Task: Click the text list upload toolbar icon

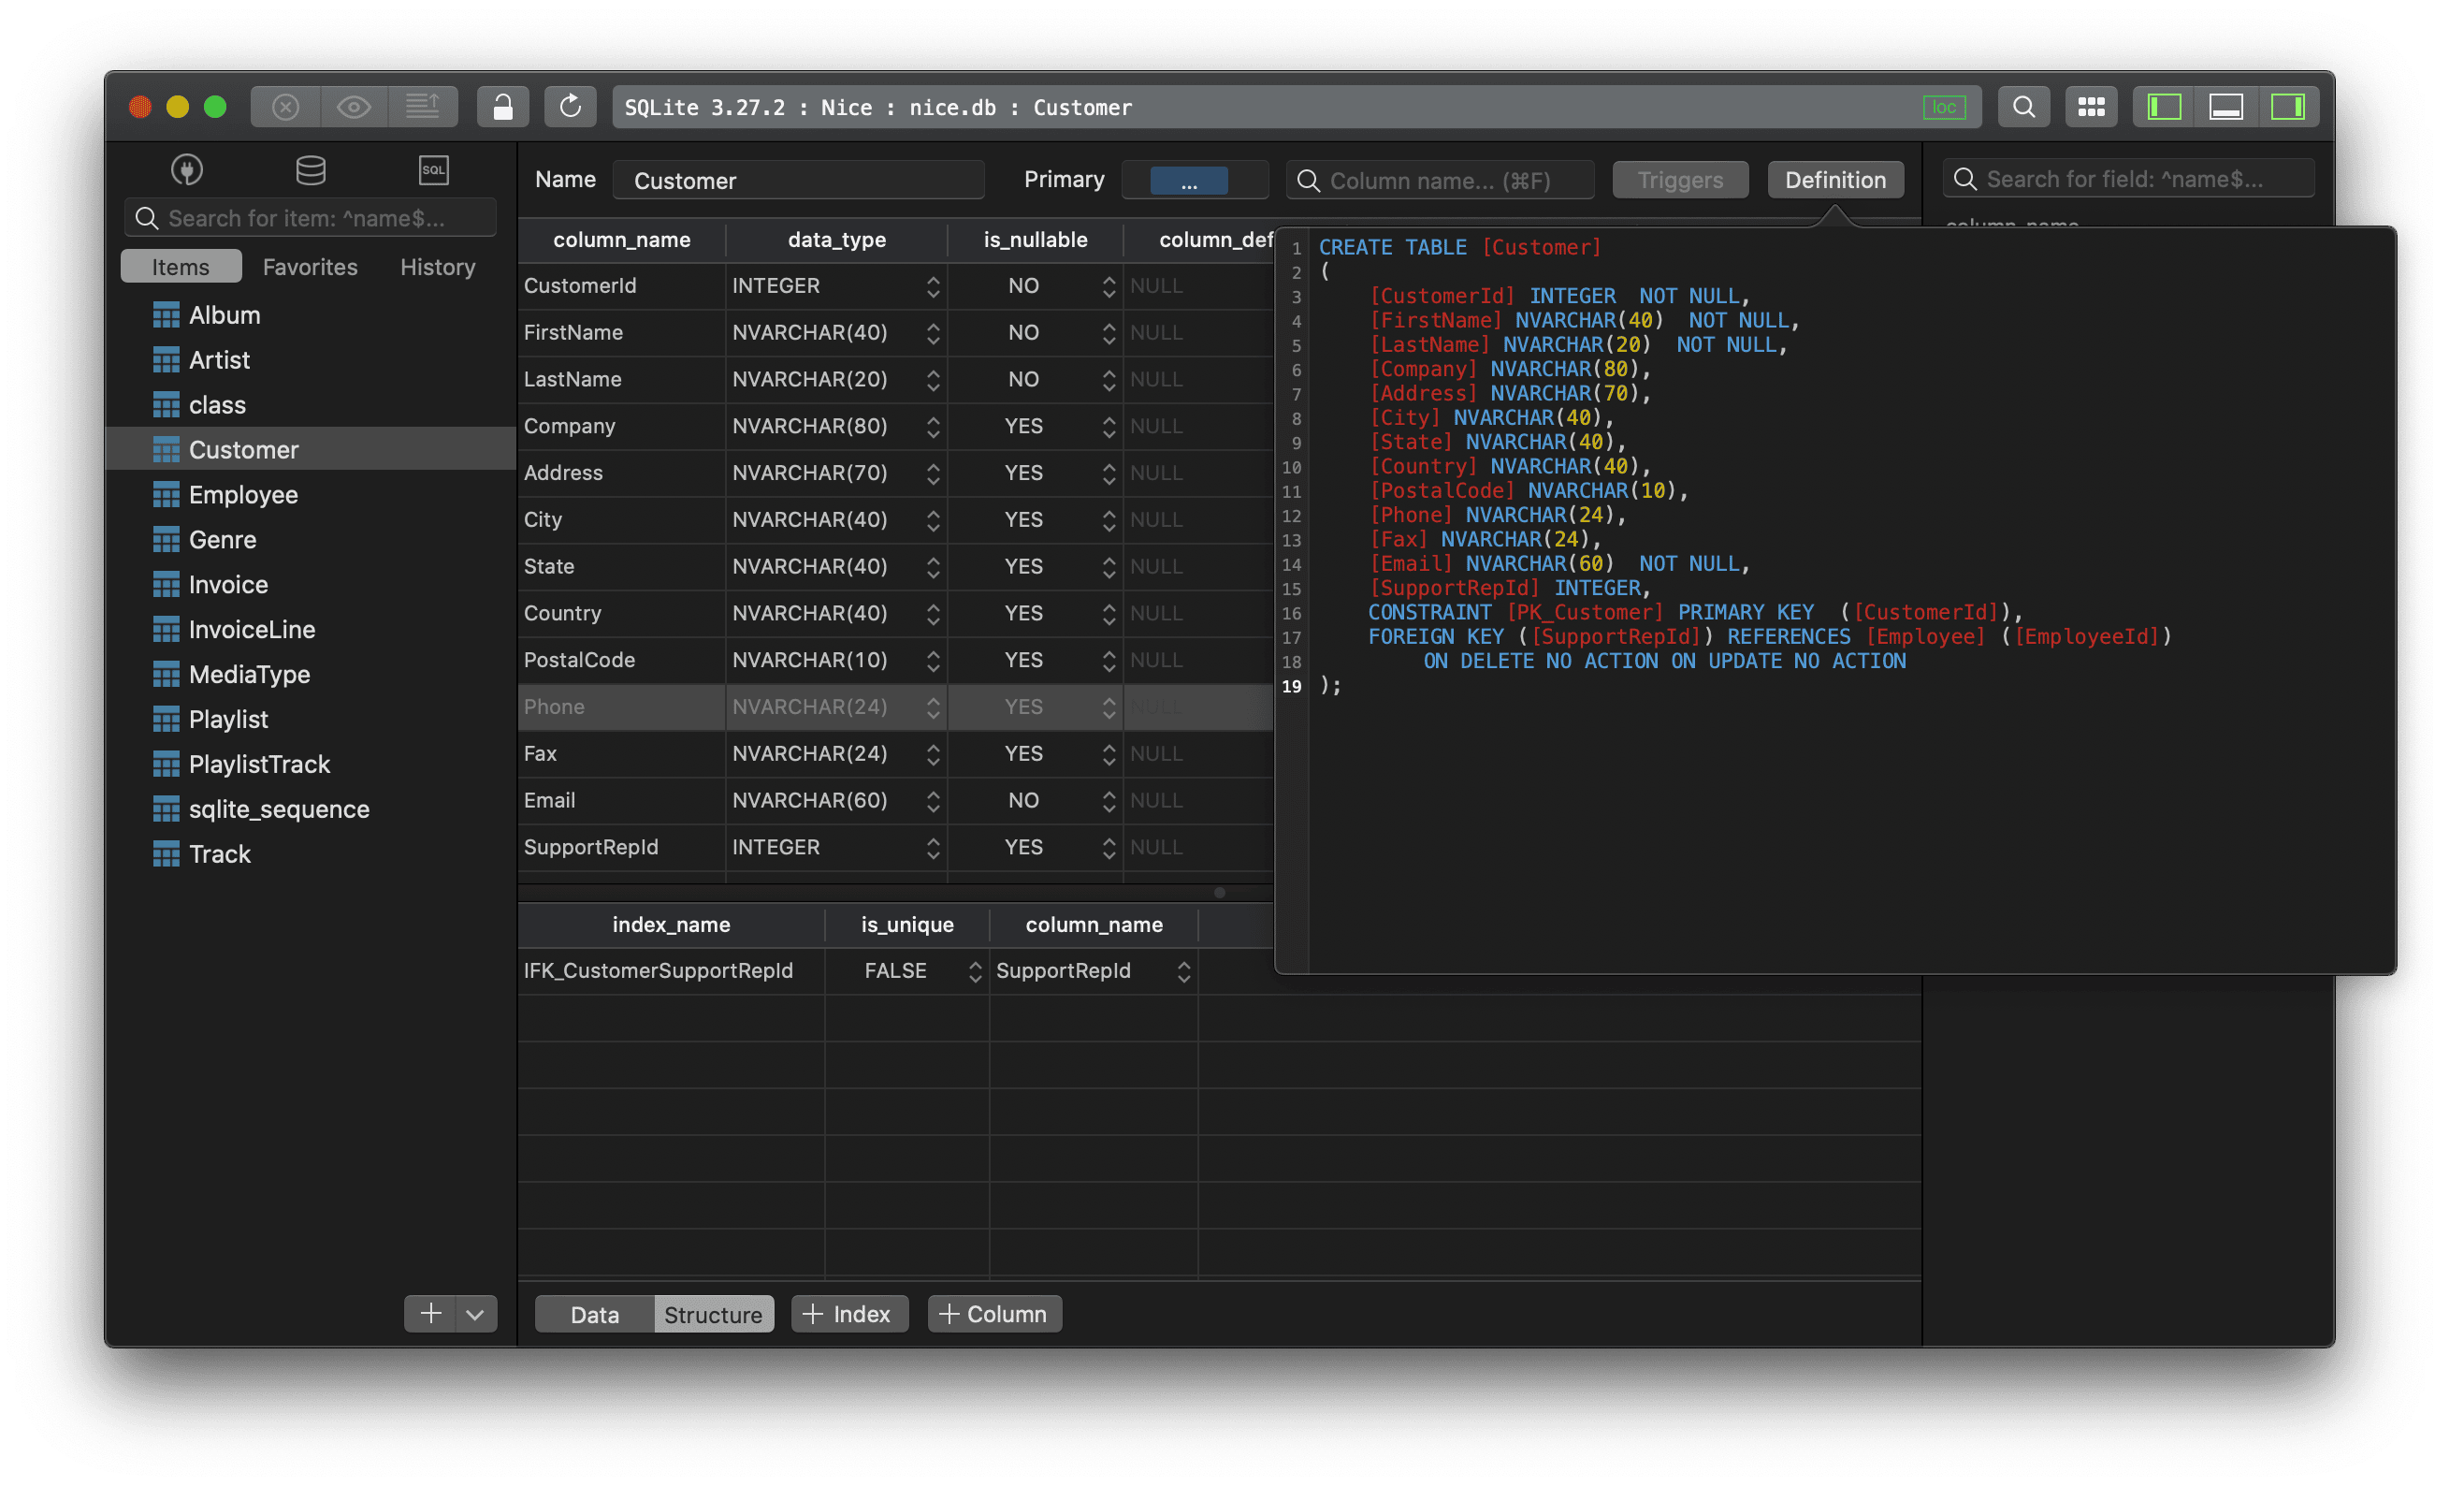Action: tap(423, 106)
